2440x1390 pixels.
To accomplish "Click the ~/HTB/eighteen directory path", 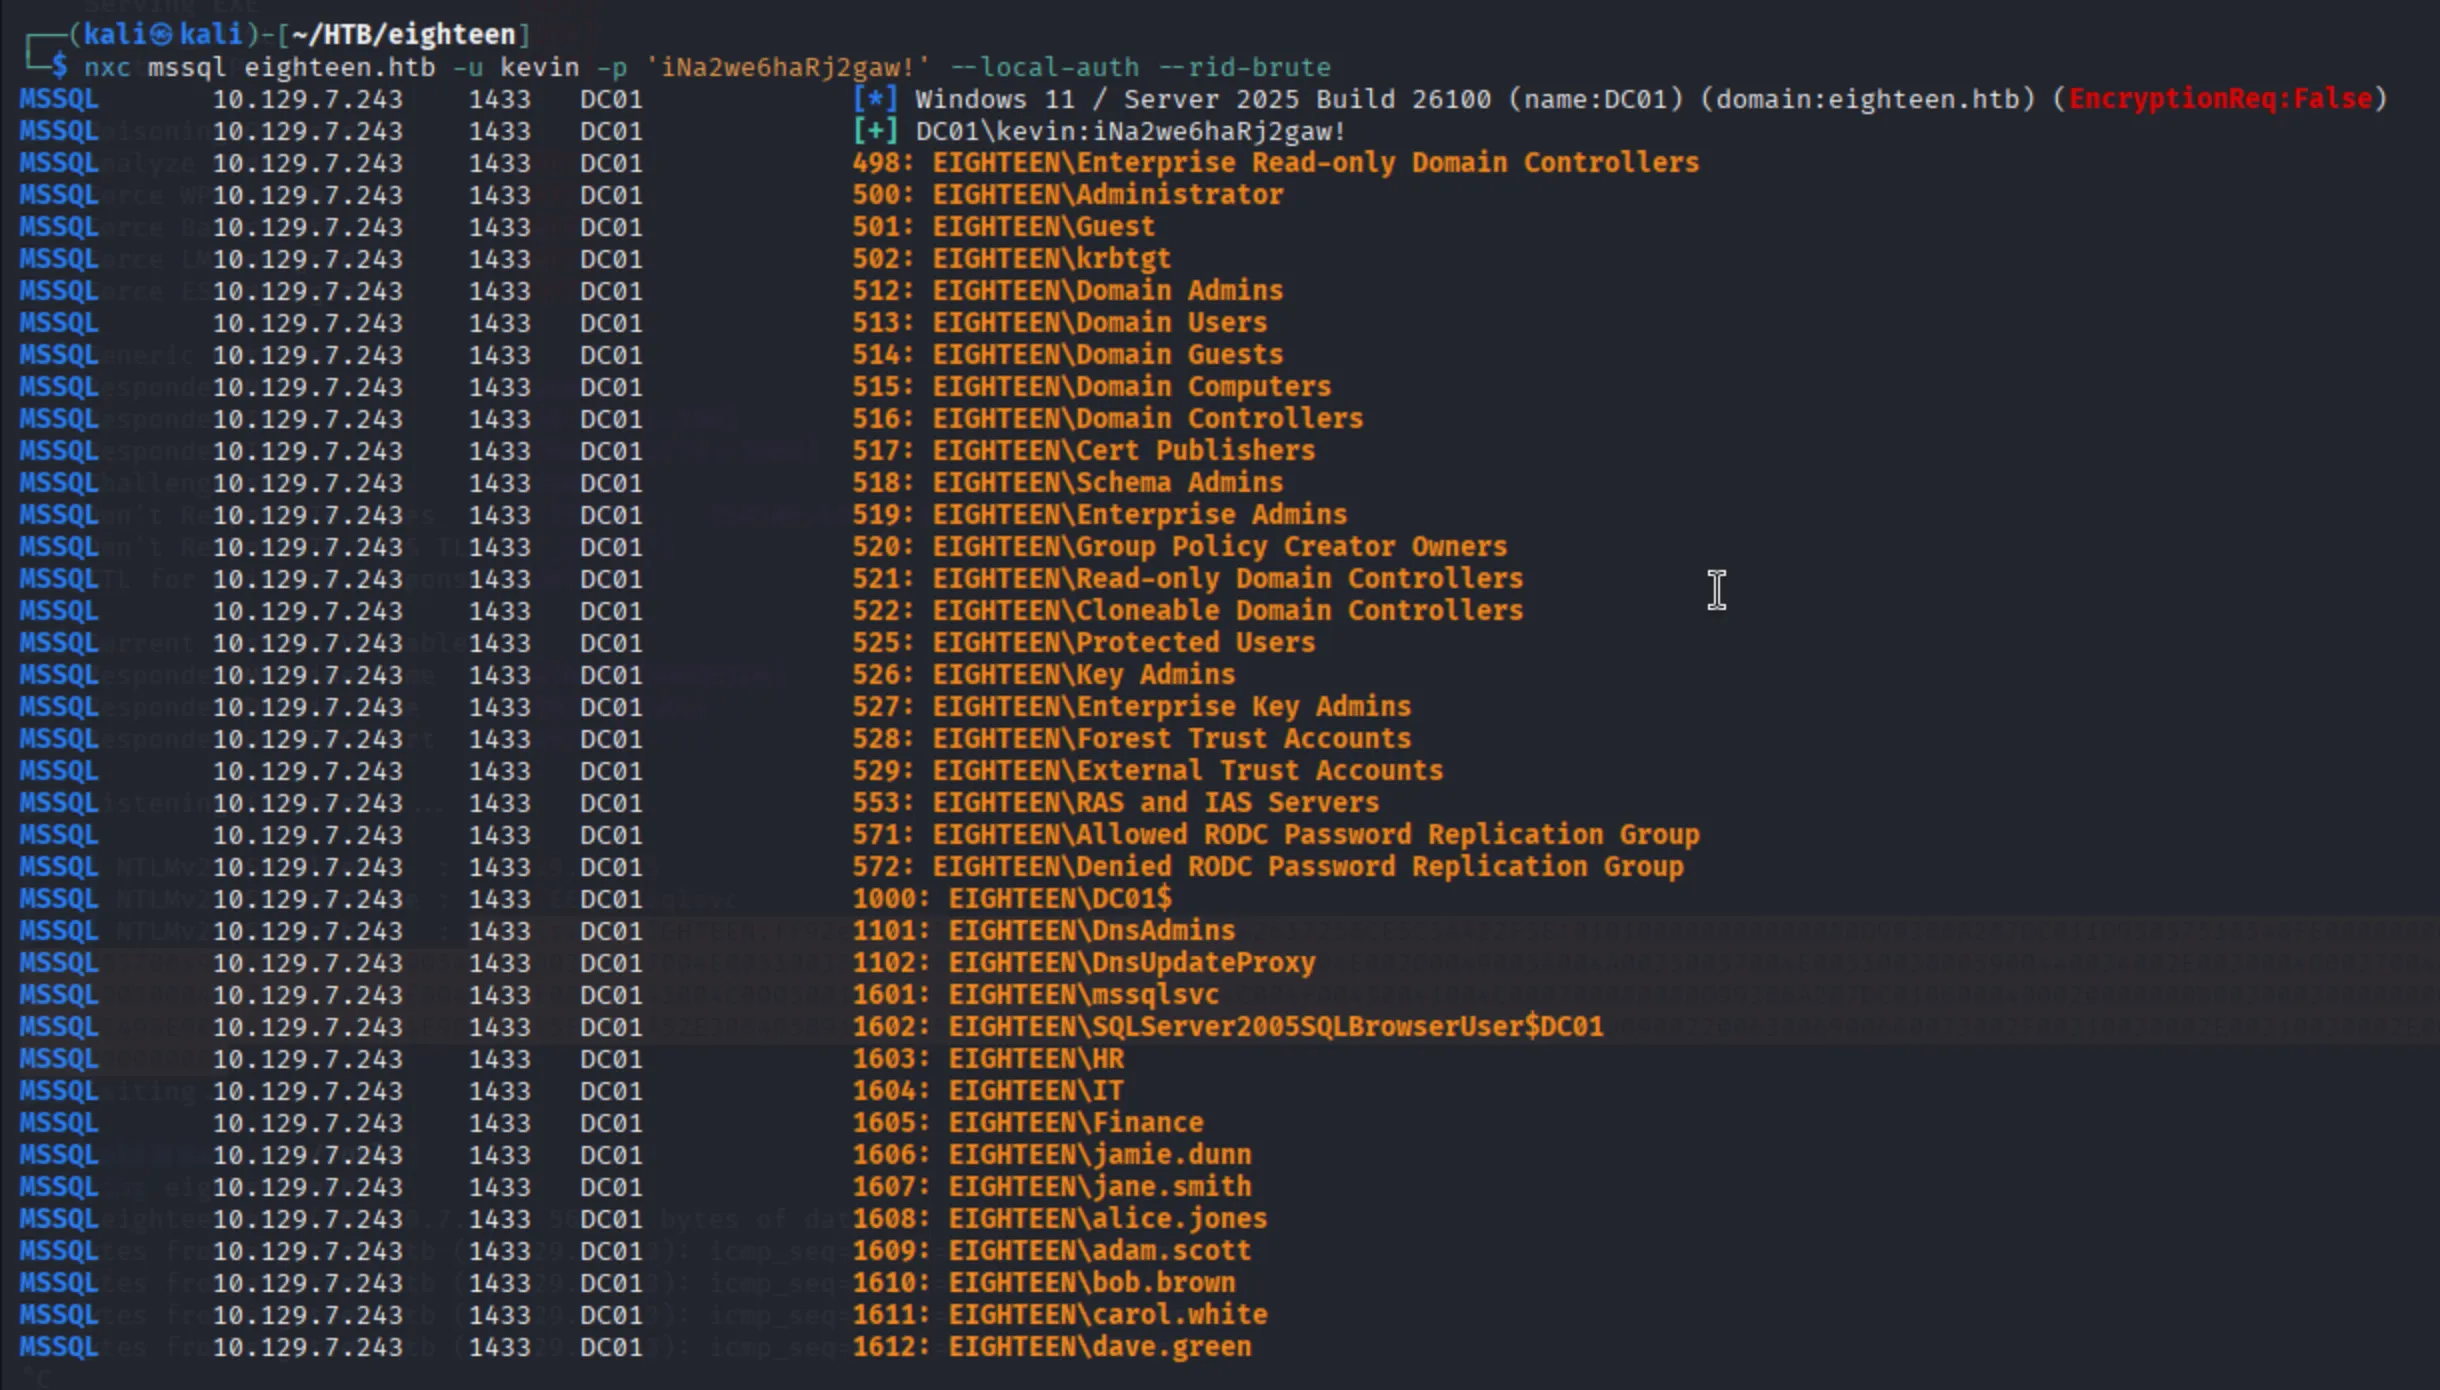I will [x=403, y=35].
